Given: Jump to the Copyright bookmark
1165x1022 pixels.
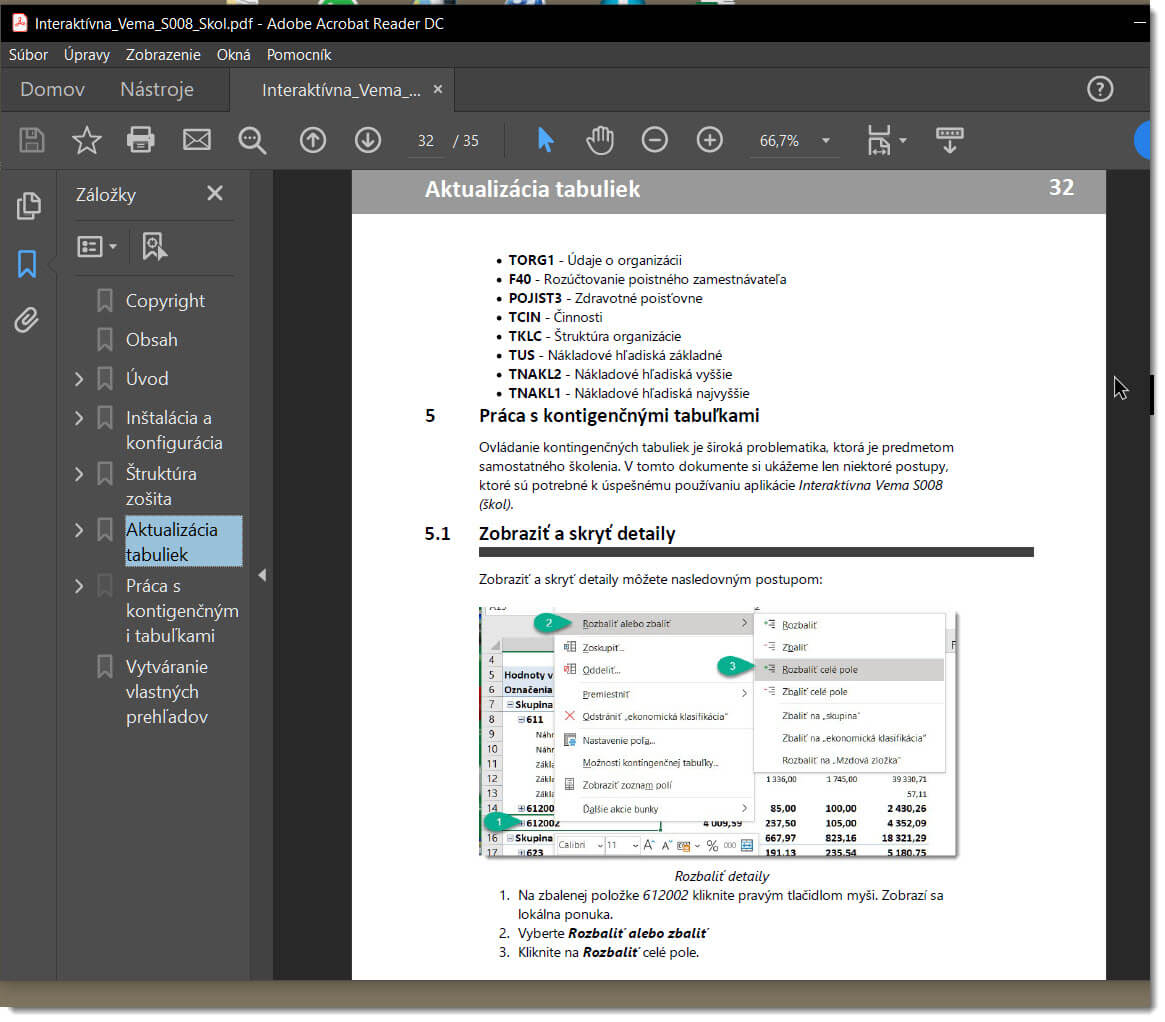Looking at the screenshot, I should (x=165, y=301).
